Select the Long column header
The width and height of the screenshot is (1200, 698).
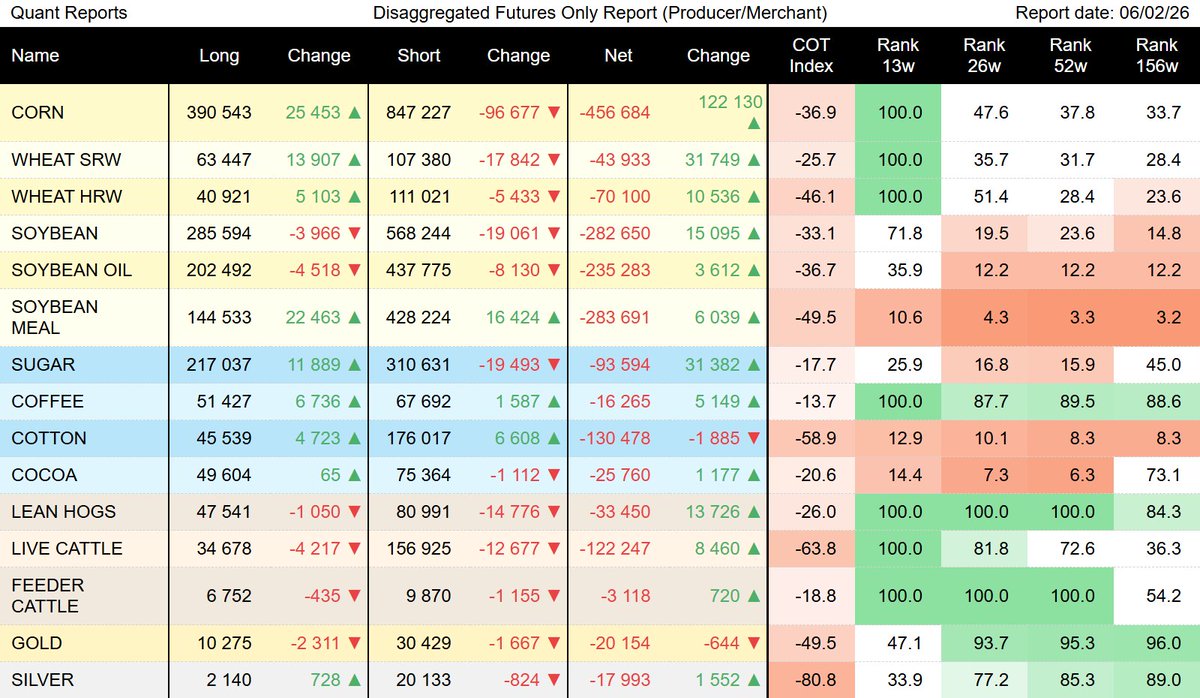click(x=219, y=56)
